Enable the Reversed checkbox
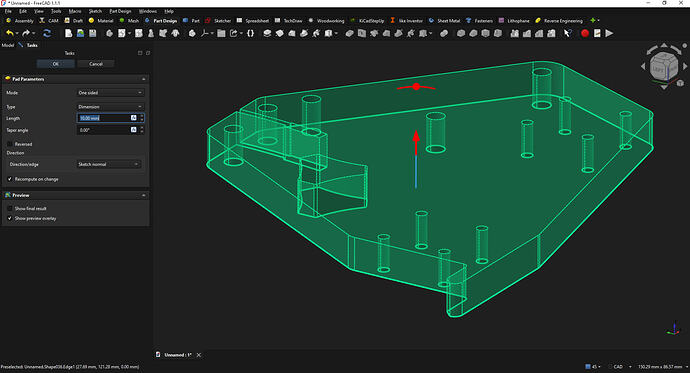Viewport: 690px width, 373px height. tap(10, 144)
